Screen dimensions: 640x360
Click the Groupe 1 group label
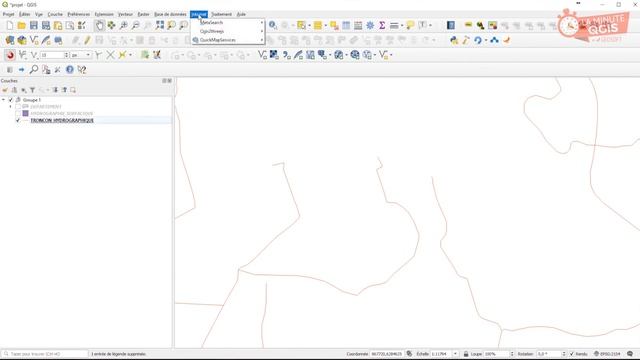point(31,100)
